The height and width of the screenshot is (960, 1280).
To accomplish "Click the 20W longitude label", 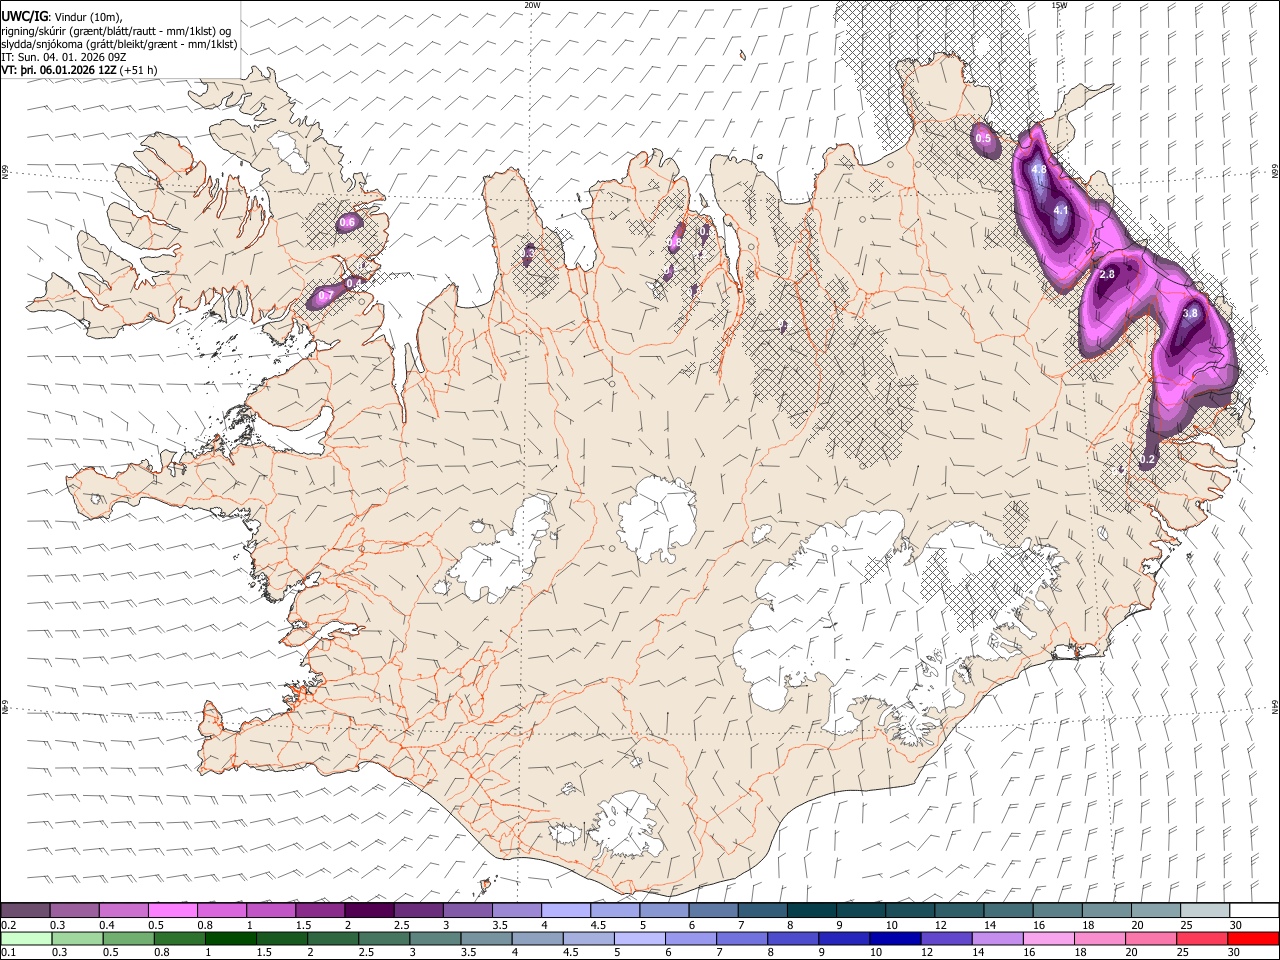I will click(533, 5).
